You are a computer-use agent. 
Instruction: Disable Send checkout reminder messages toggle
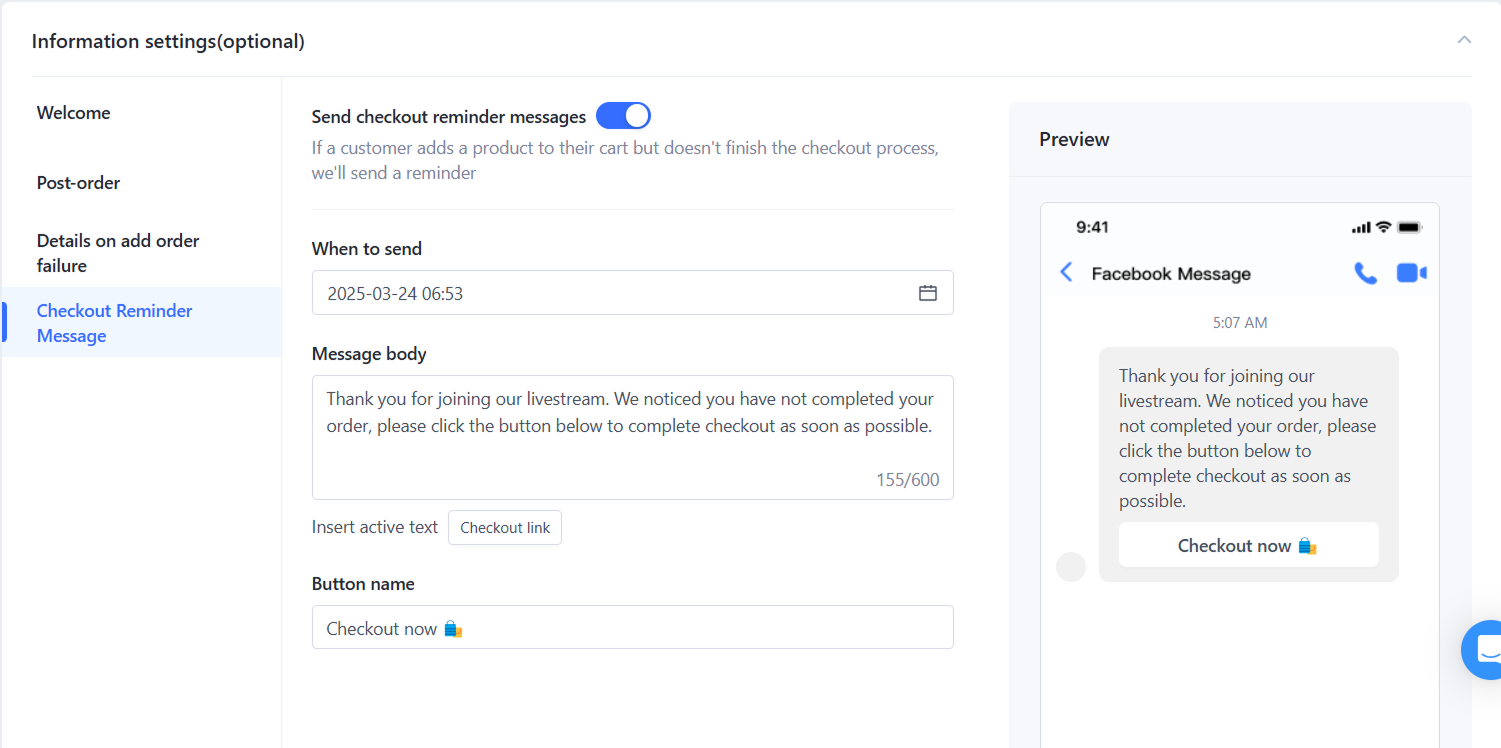click(x=623, y=116)
